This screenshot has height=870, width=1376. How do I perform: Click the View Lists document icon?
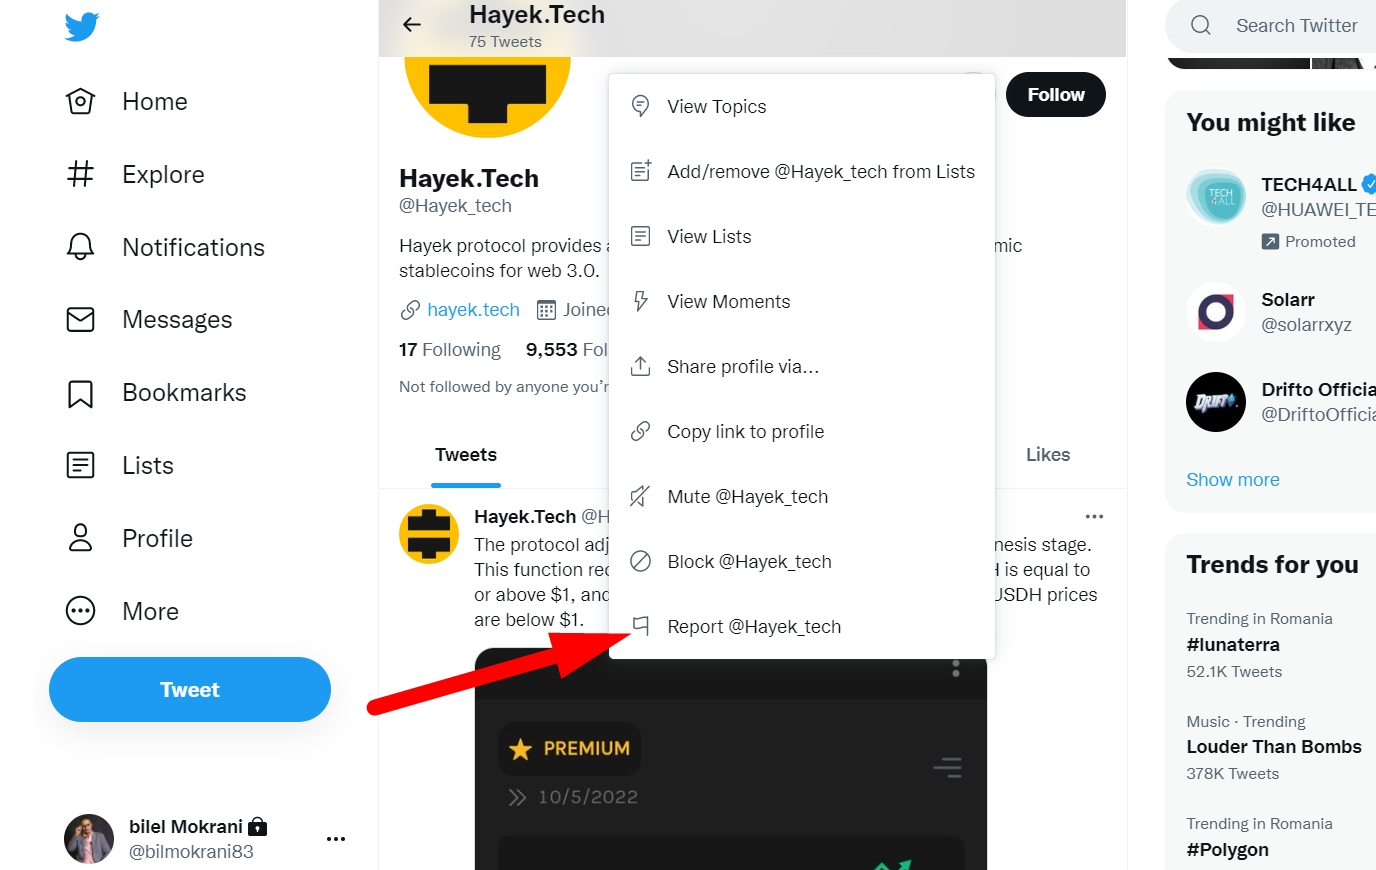pos(641,236)
